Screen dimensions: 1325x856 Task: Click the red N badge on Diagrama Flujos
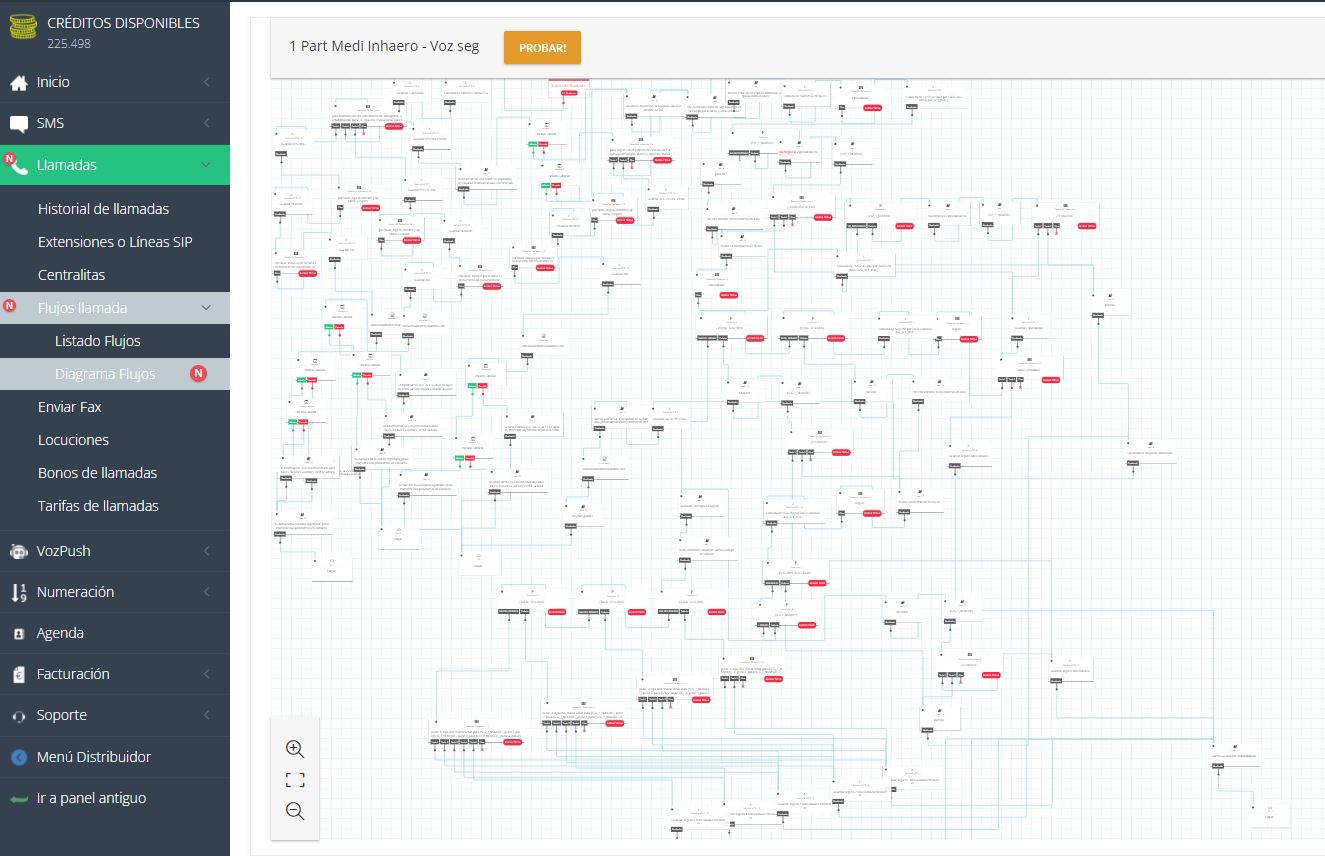click(x=198, y=374)
